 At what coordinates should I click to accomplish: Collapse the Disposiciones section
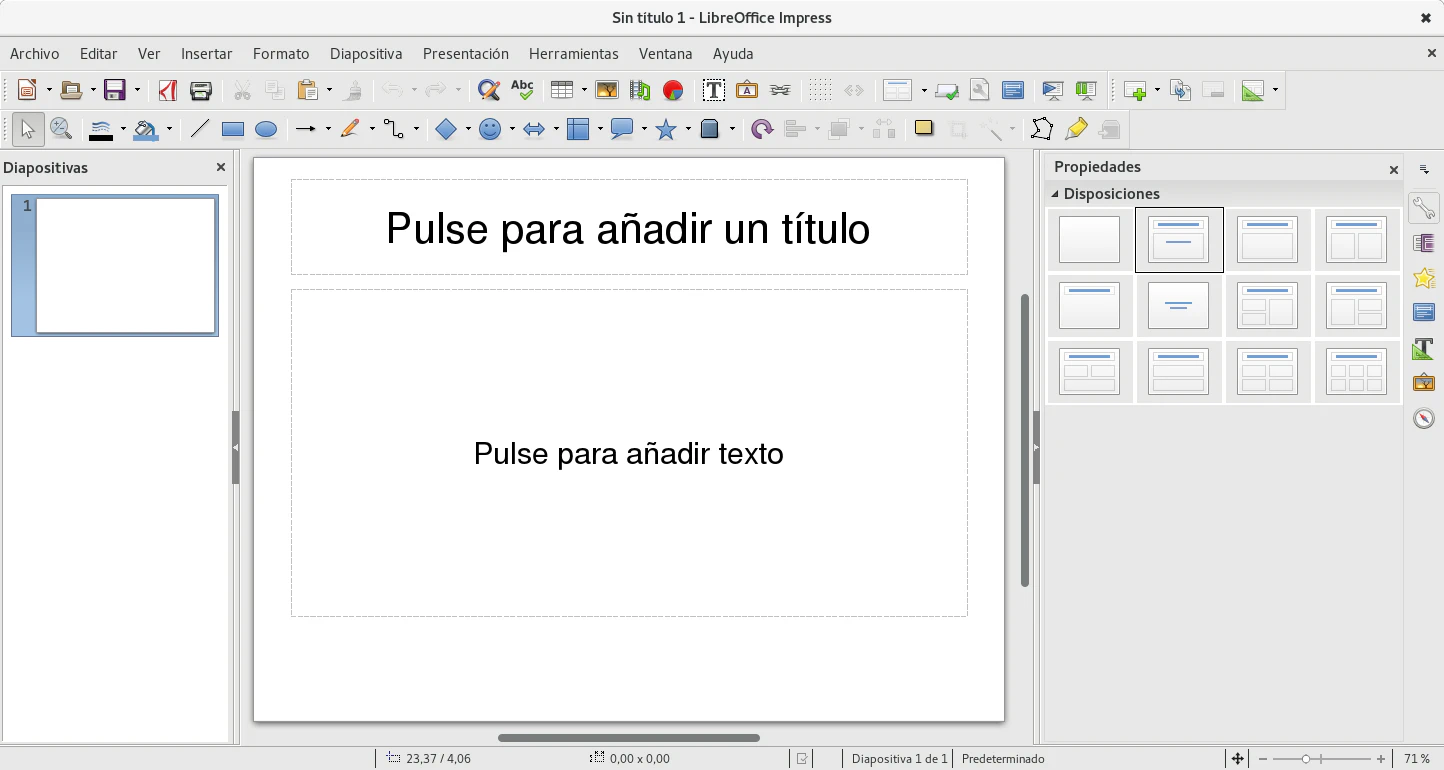pos(1054,194)
